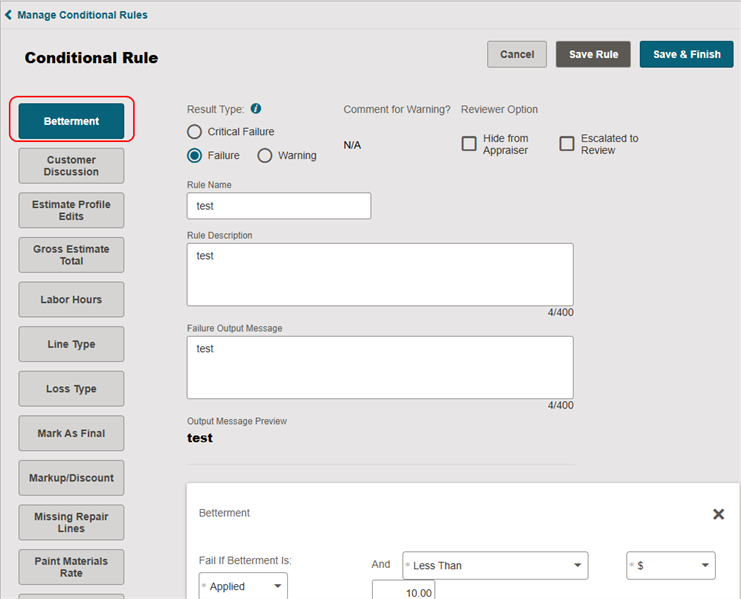Select the Labor Hours rule category
741x599 pixels.
tap(71, 300)
